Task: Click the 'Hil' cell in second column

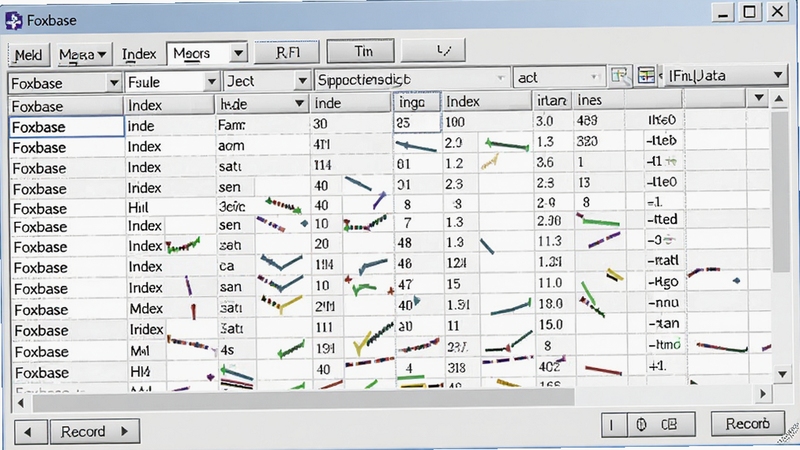Action: pos(170,208)
